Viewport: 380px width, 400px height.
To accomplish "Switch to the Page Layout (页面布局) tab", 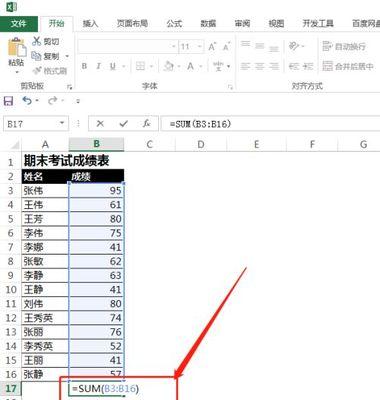I will (x=132, y=23).
